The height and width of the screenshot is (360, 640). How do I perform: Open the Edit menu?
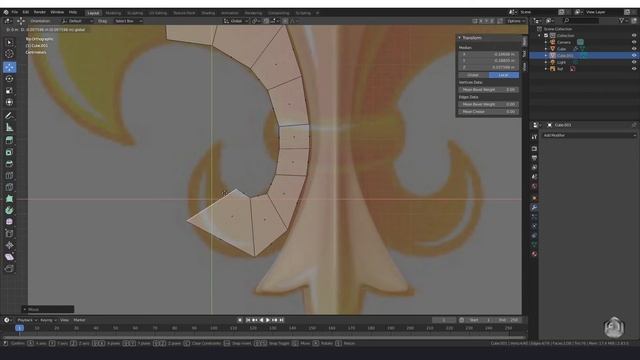click(26, 12)
